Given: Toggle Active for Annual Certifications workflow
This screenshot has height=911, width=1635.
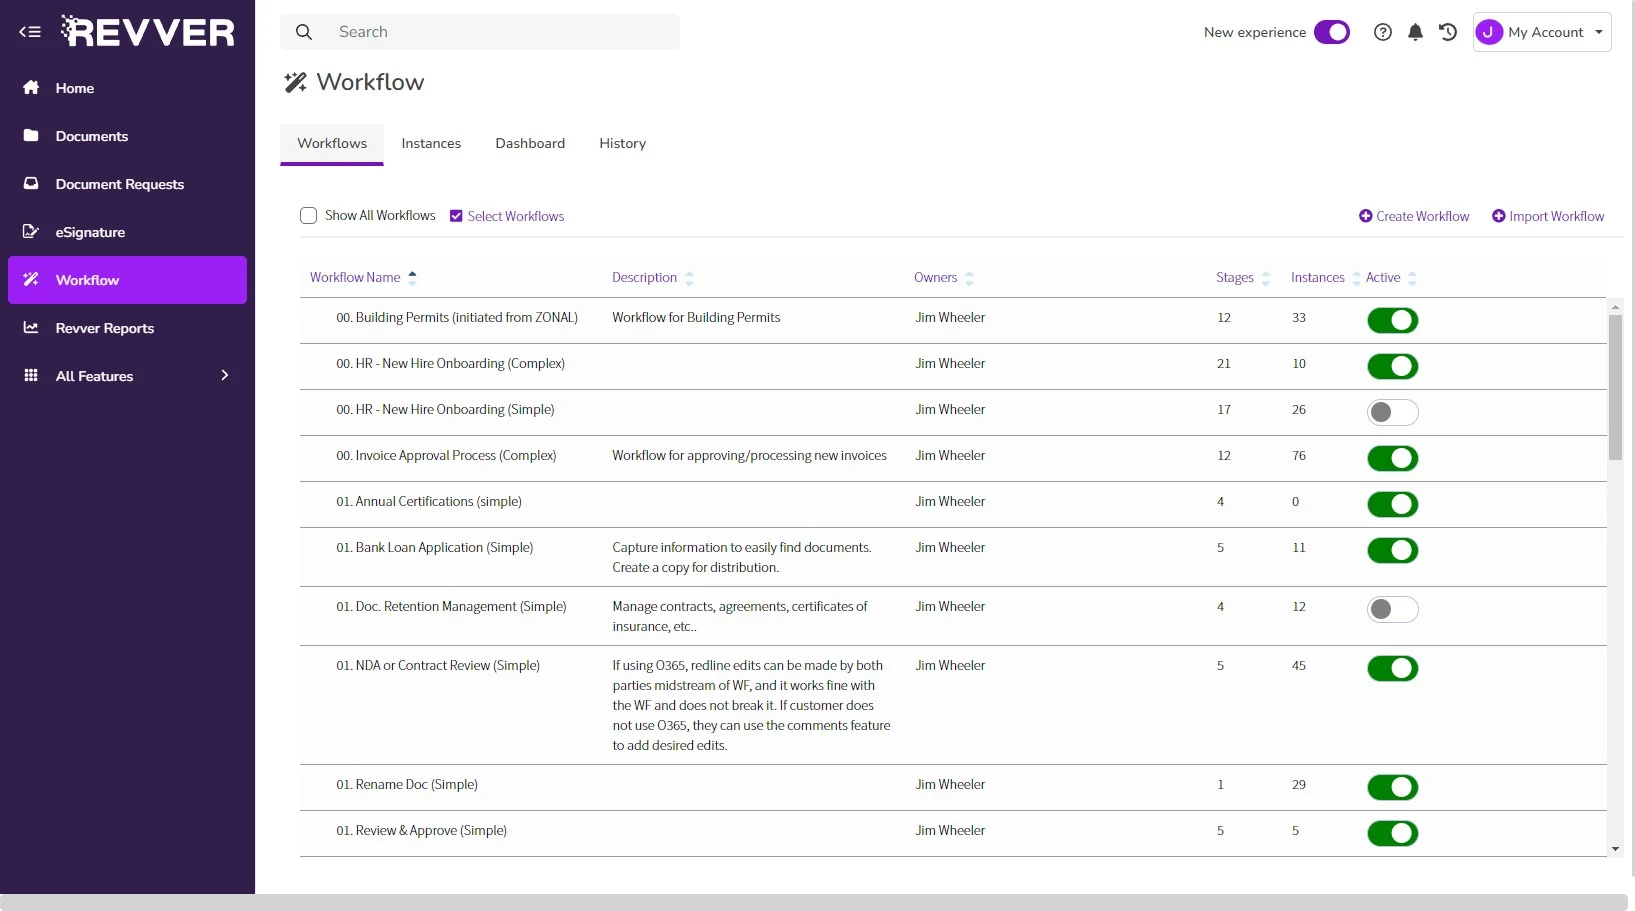Looking at the screenshot, I should click(x=1393, y=504).
